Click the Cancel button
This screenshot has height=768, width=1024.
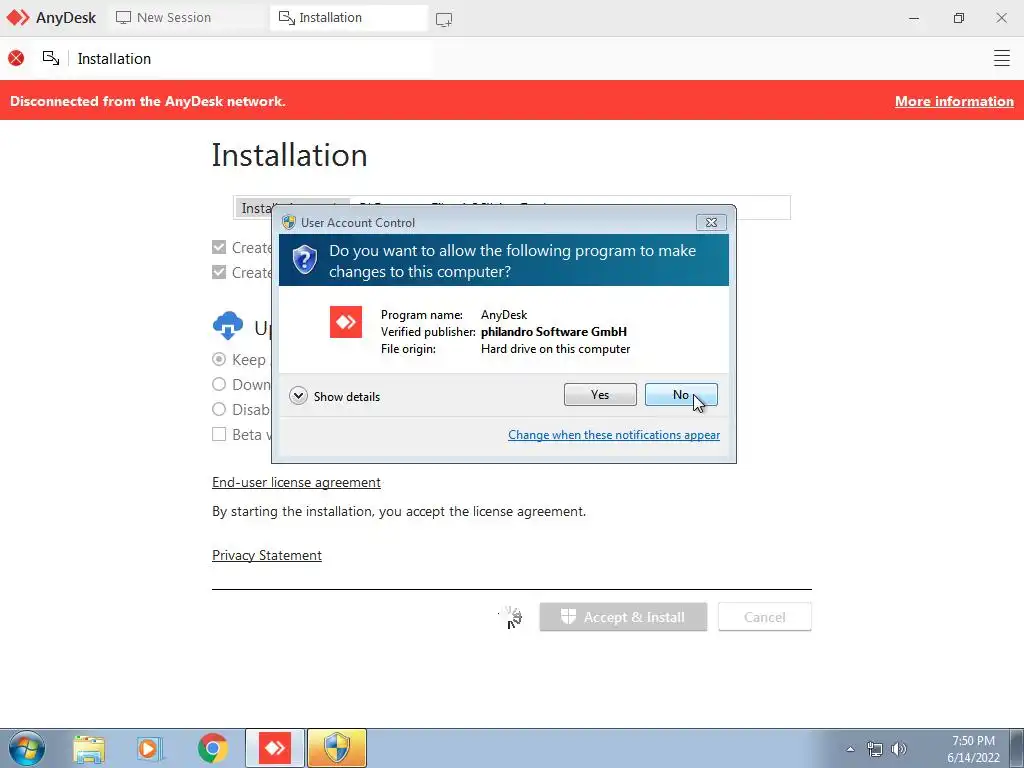click(765, 617)
